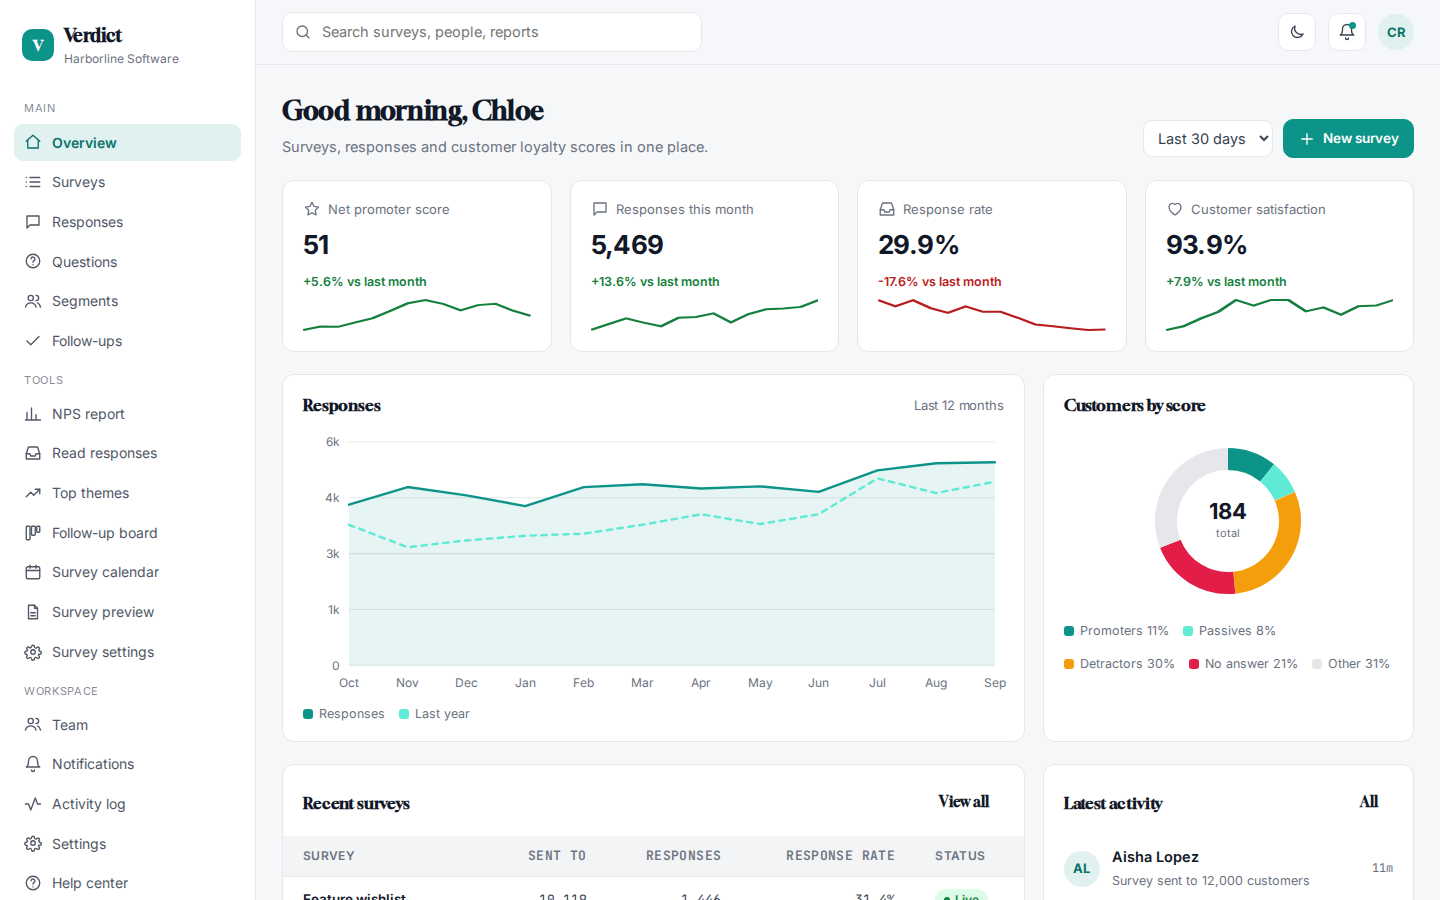The height and width of the screenshot is (900, 1440).
Task: Click the STATUS column header
Action: point(960,856)
